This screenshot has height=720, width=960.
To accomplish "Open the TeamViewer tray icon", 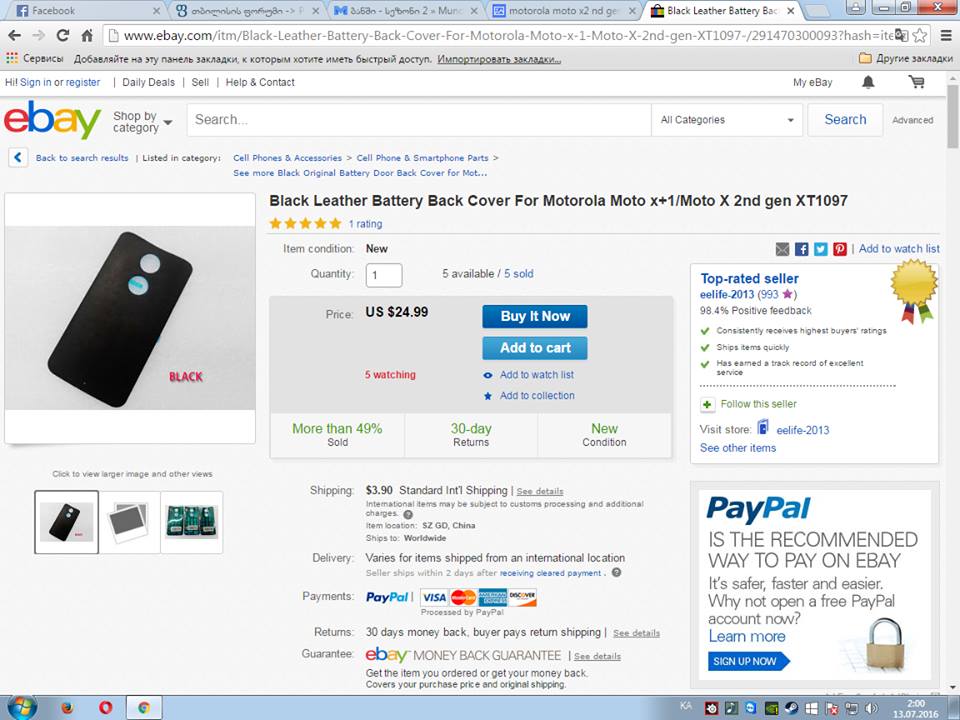I will pyautogui.click(x=751, y=708).
